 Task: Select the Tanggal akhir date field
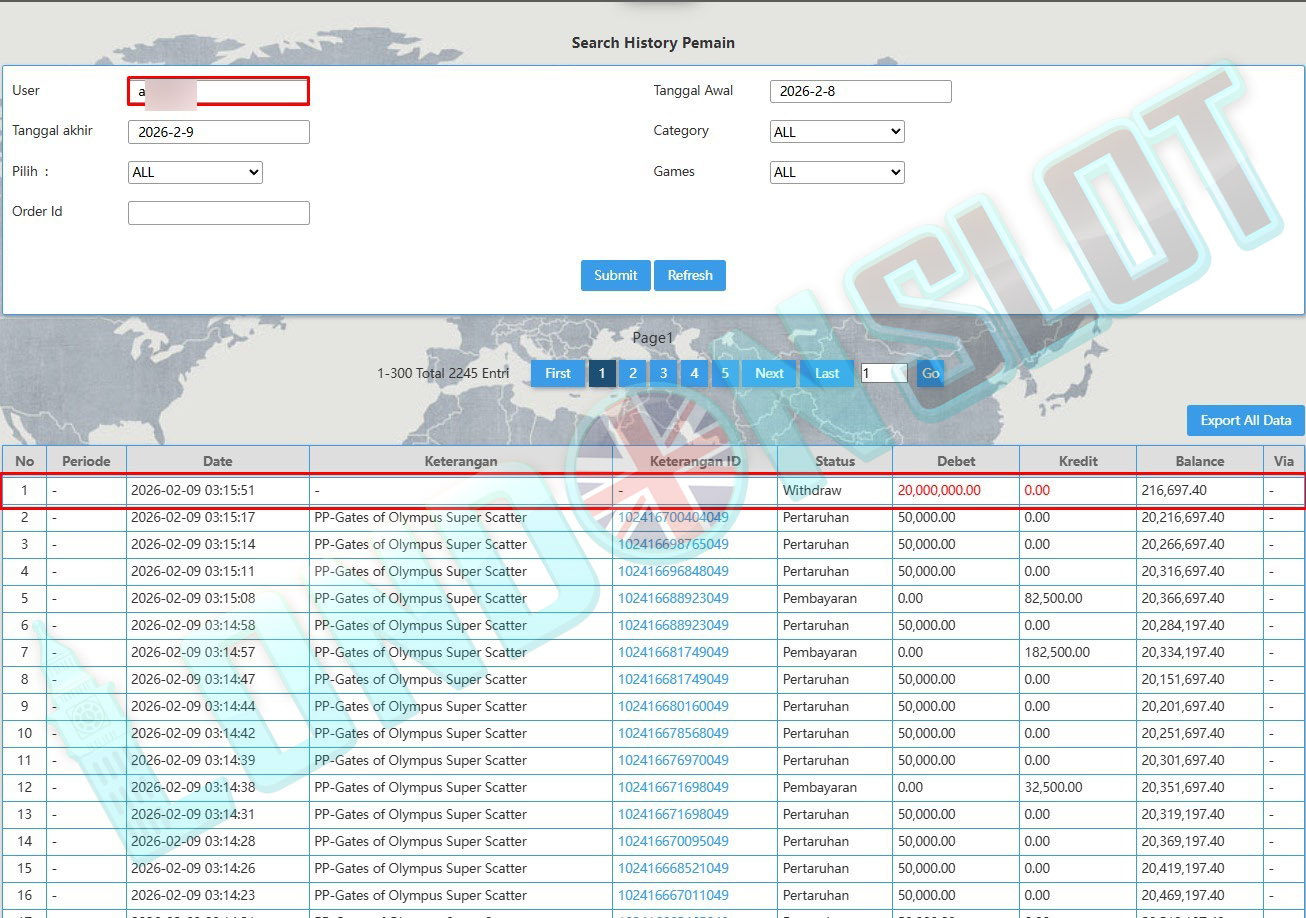click(218, 132)
